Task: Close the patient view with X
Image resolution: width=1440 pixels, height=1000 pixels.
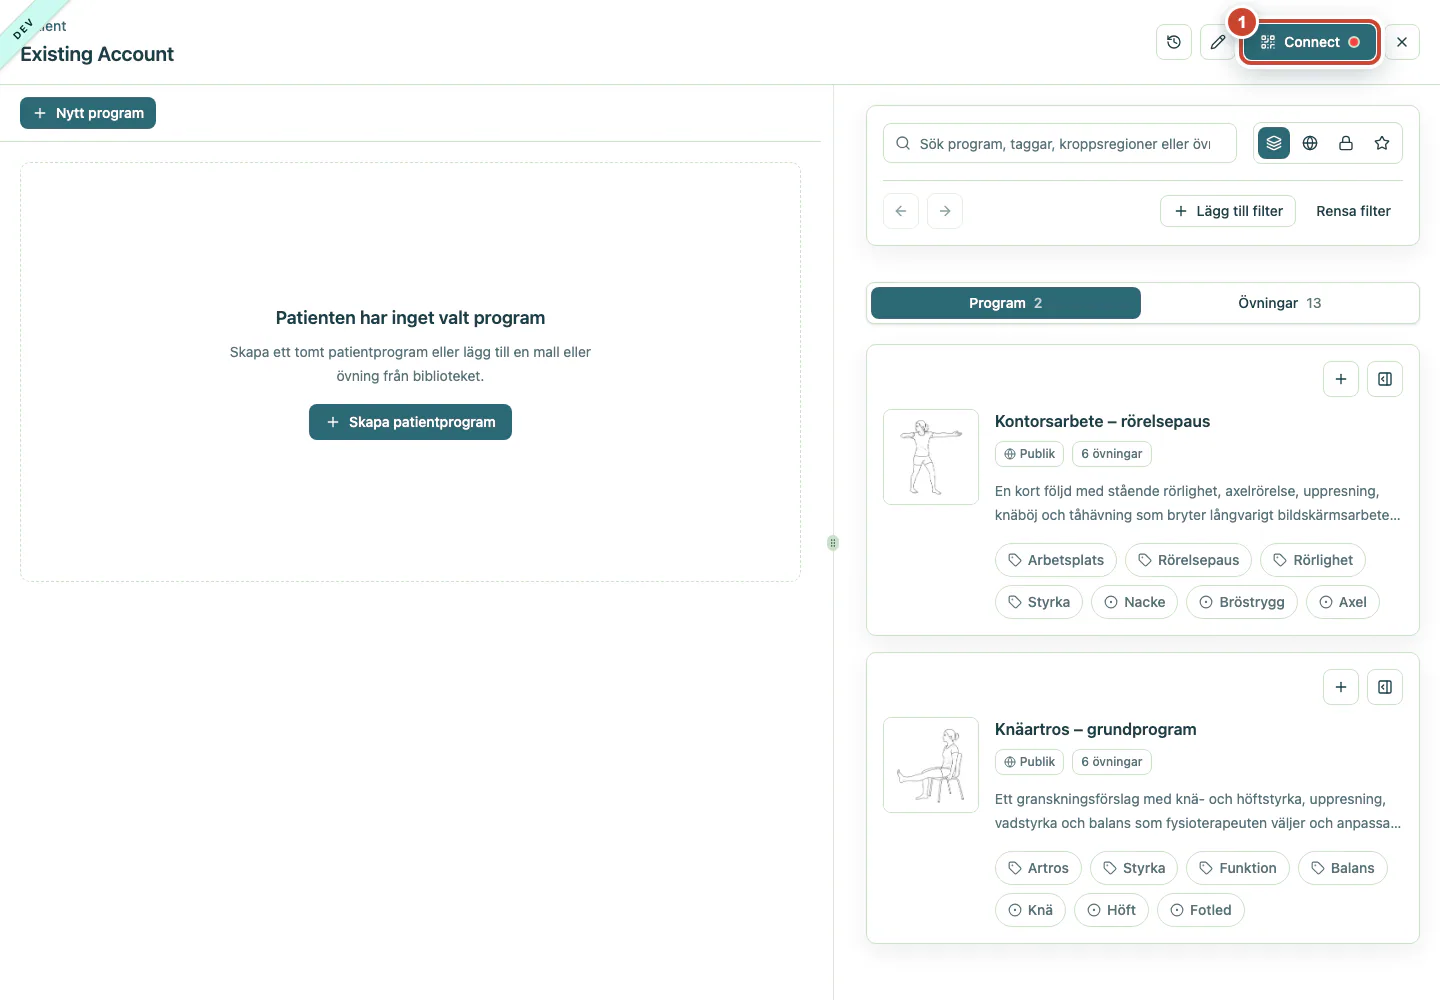Action: 1402,42
